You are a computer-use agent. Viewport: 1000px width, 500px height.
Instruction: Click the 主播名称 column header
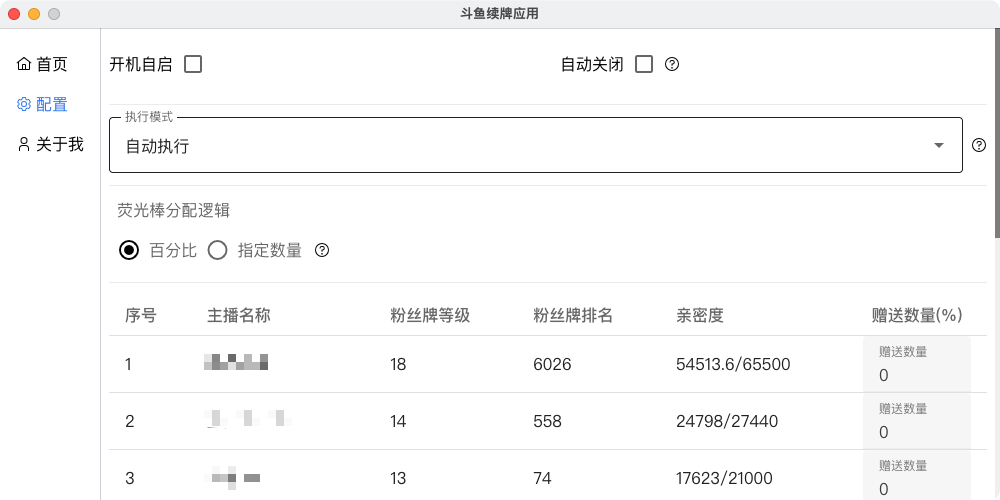tap(239, 315)
